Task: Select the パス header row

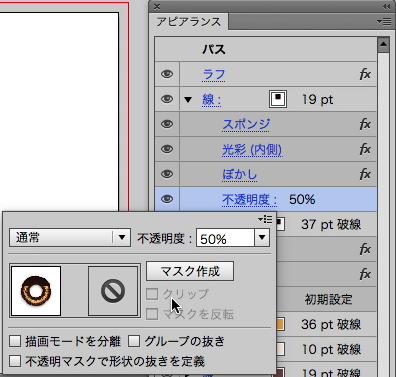Action: (x=266, y=49)
